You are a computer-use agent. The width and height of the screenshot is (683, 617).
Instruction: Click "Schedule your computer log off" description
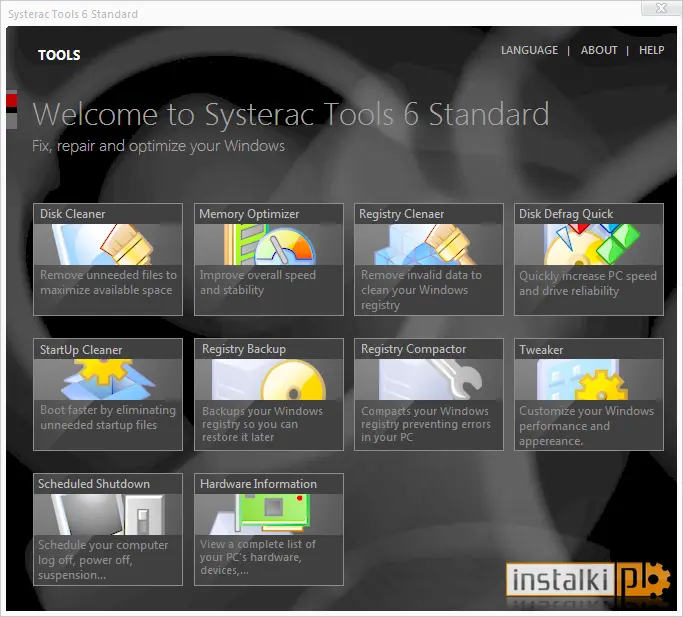click(103, 560)
